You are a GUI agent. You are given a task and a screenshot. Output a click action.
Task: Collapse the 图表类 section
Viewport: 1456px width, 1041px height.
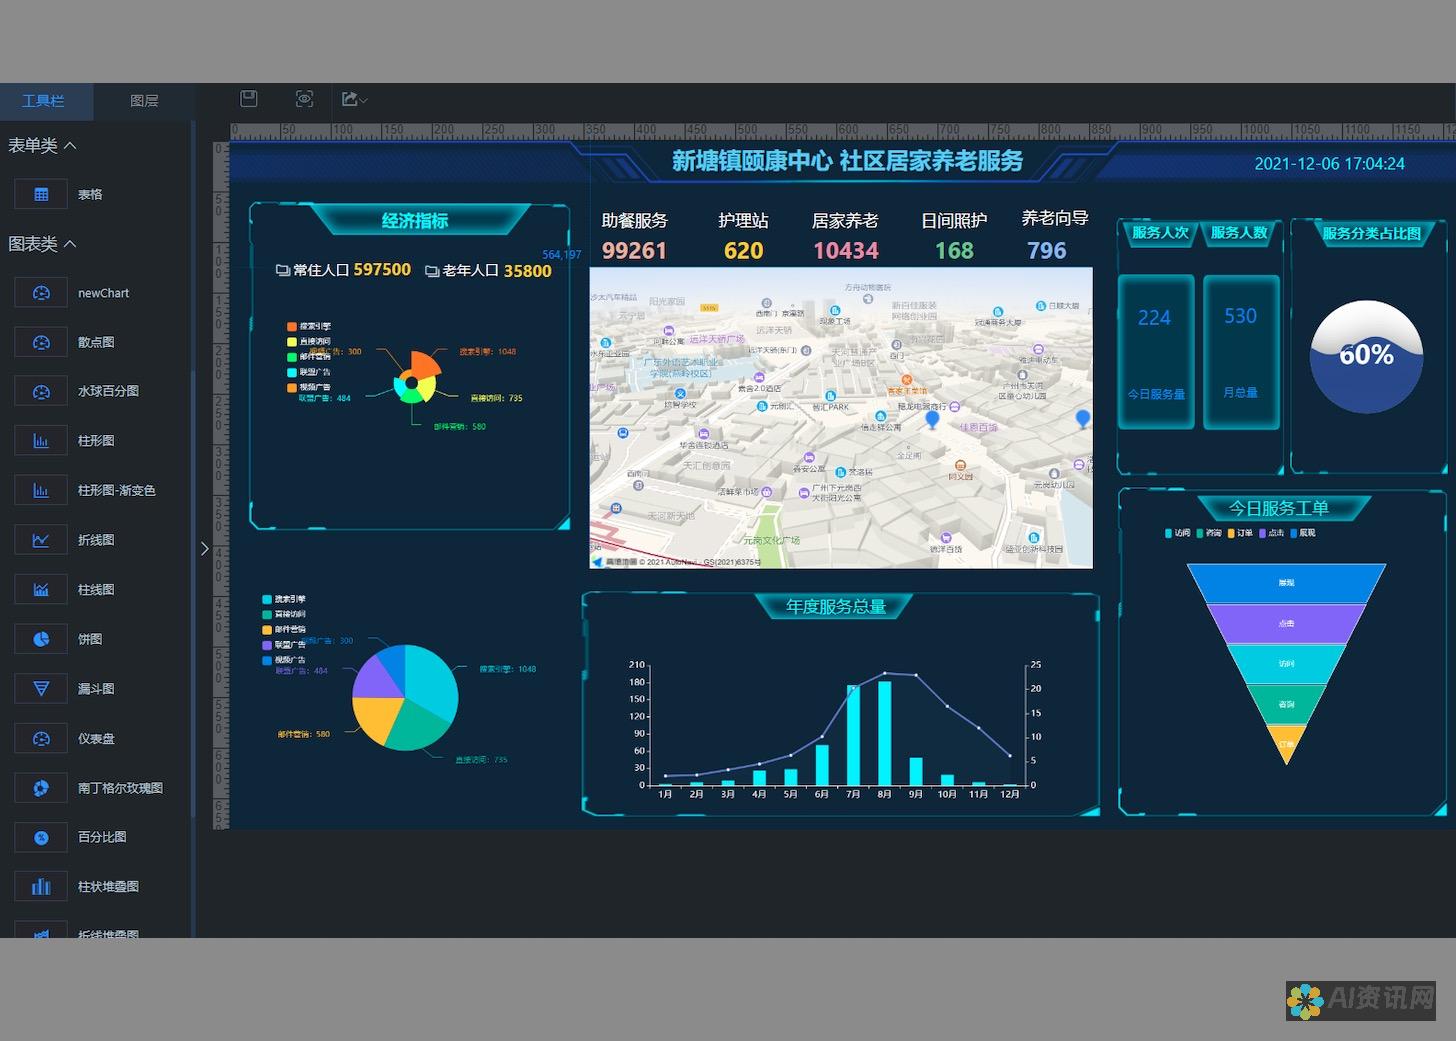(42, 244)
